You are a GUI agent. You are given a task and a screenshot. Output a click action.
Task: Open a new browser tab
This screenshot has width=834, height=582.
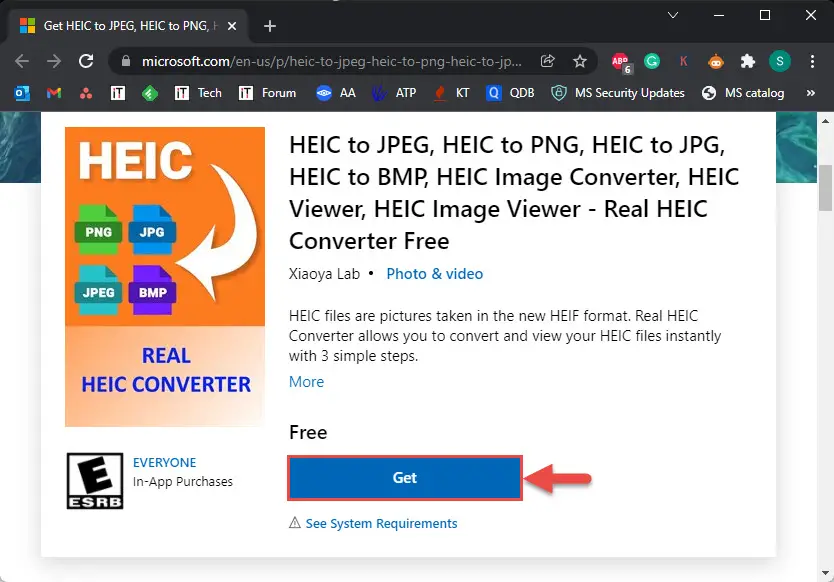(x=270, y=26)
